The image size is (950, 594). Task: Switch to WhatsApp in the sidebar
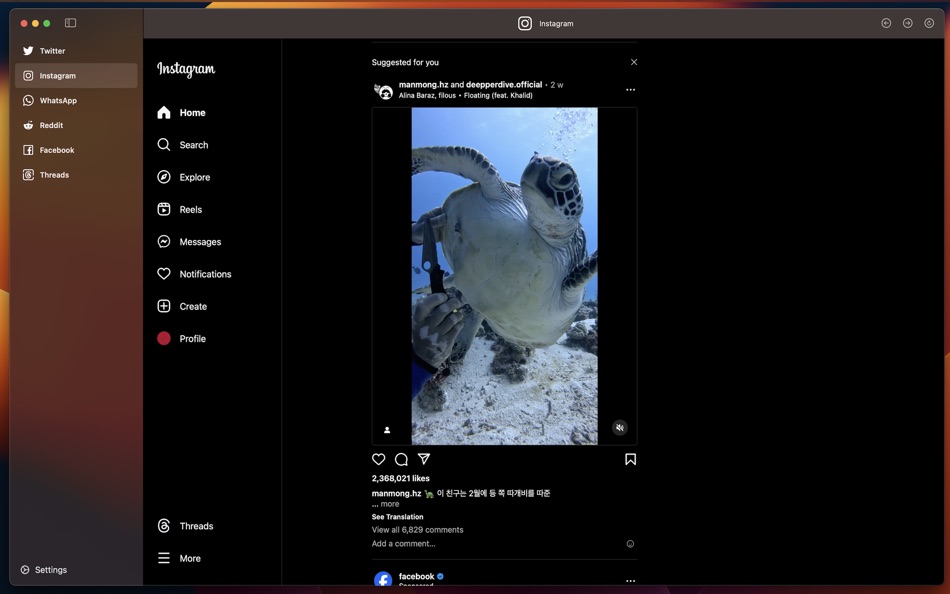(x=76, y=101)
